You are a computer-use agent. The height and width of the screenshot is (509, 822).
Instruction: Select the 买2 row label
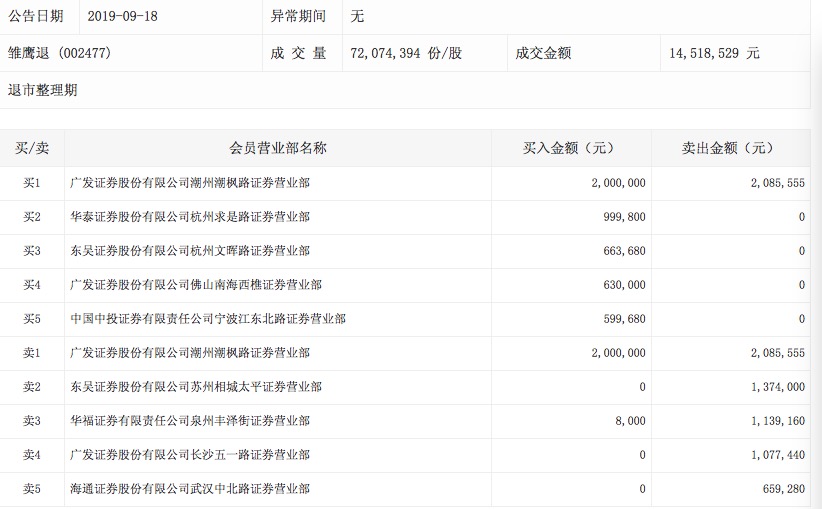click(31, 216)
